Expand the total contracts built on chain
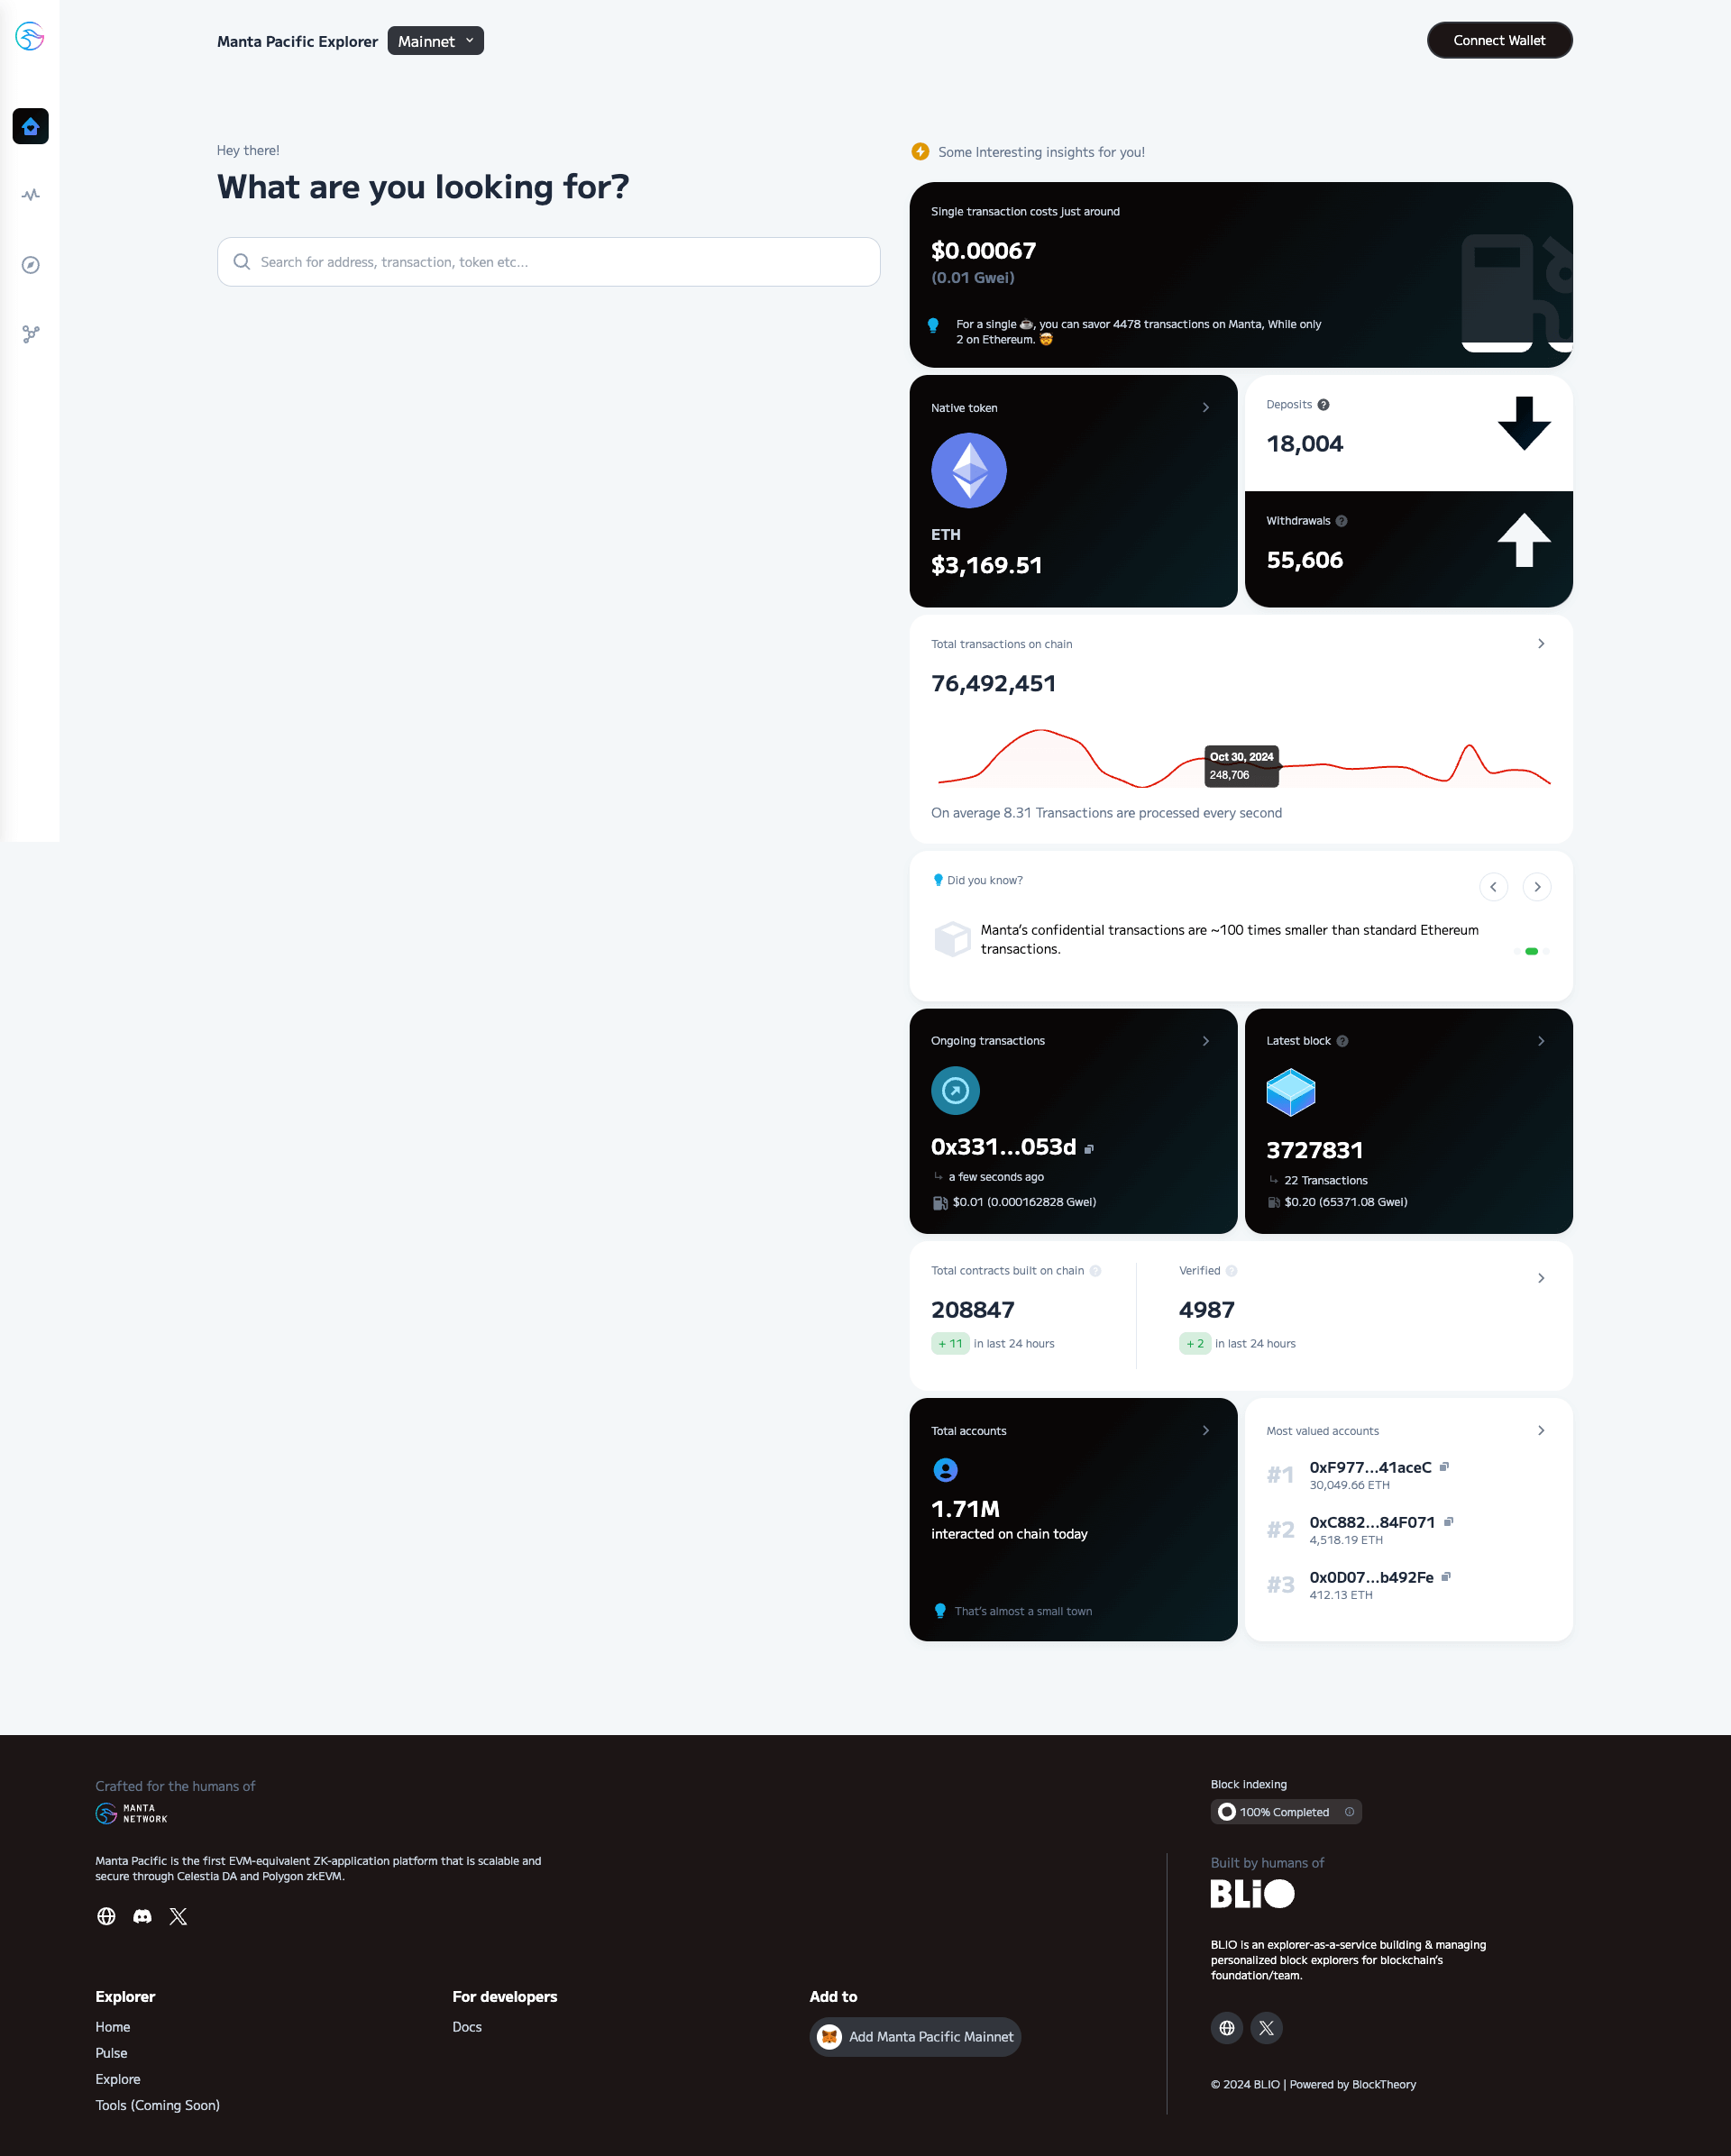This screenshot has width=1731, height=2156. tap(1542, 1276)
